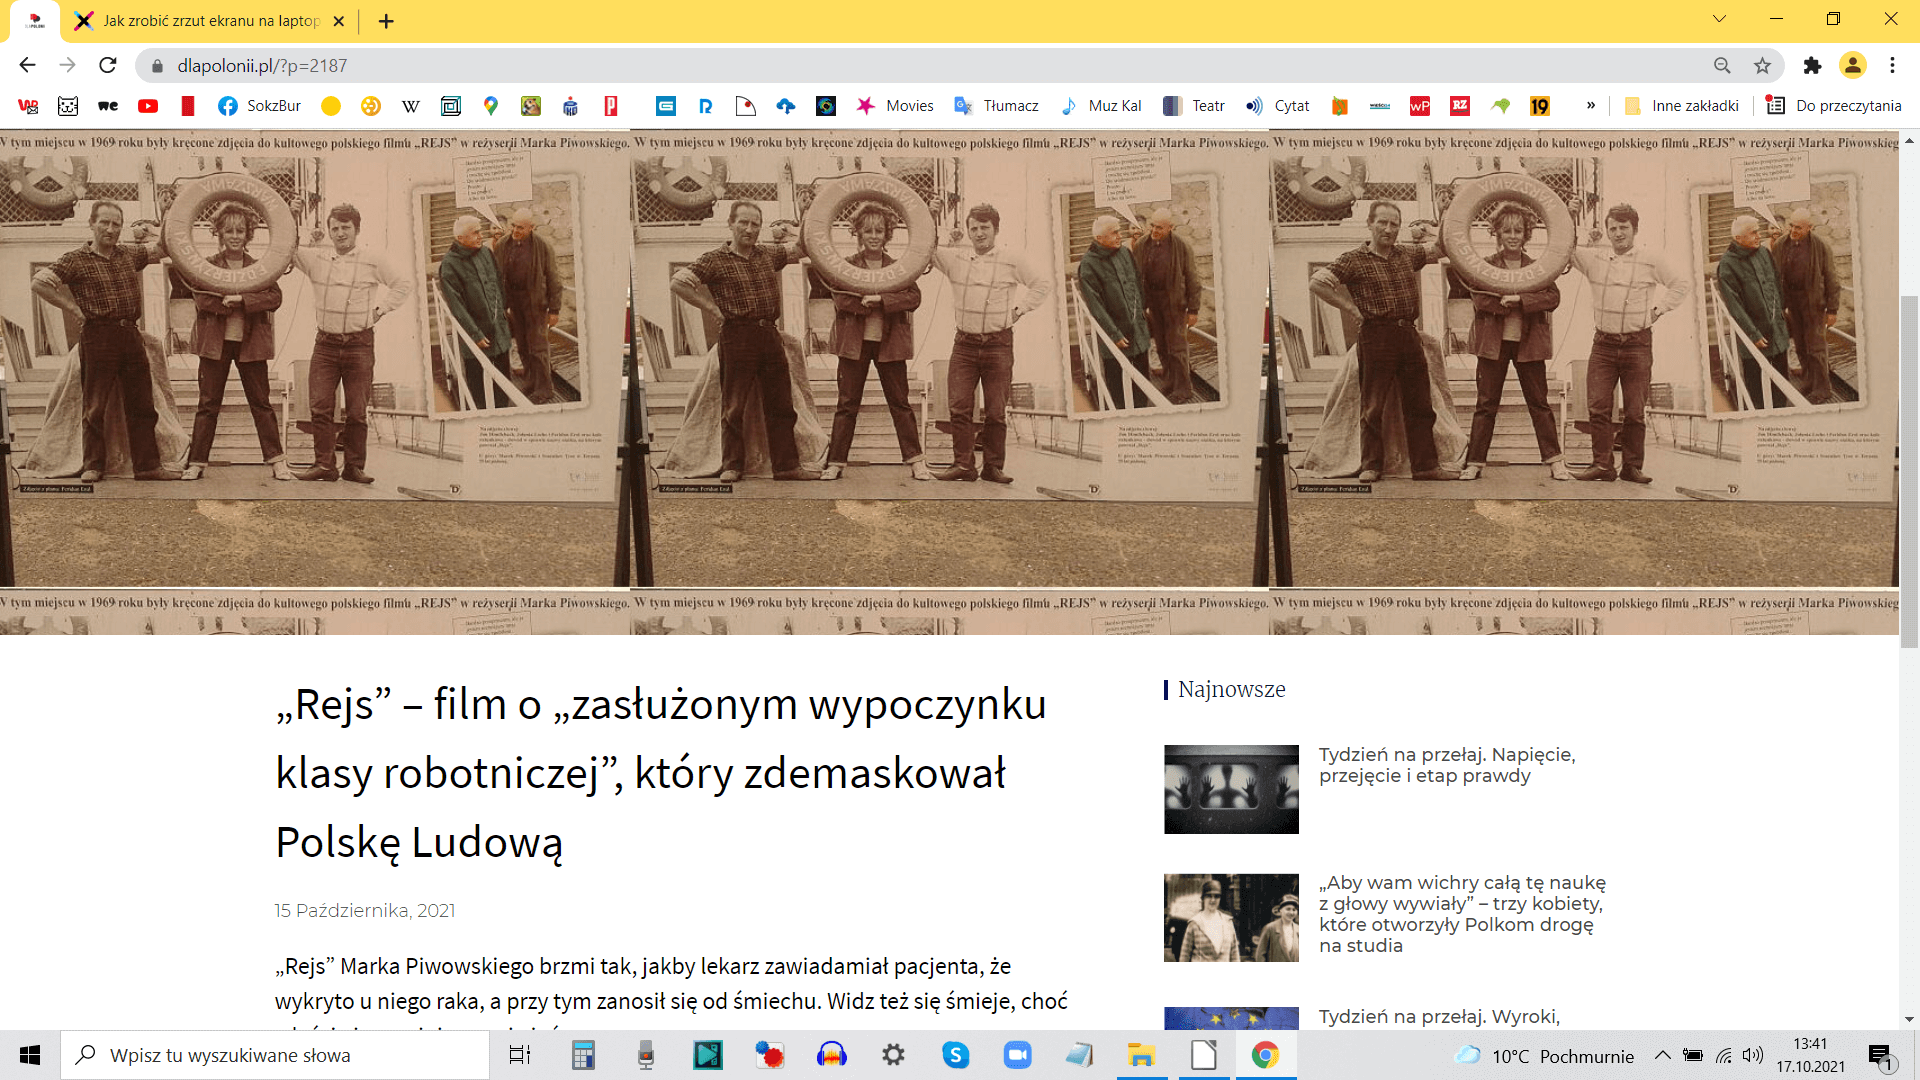Launch Skype from the taskbar

tap(955, 1055)
